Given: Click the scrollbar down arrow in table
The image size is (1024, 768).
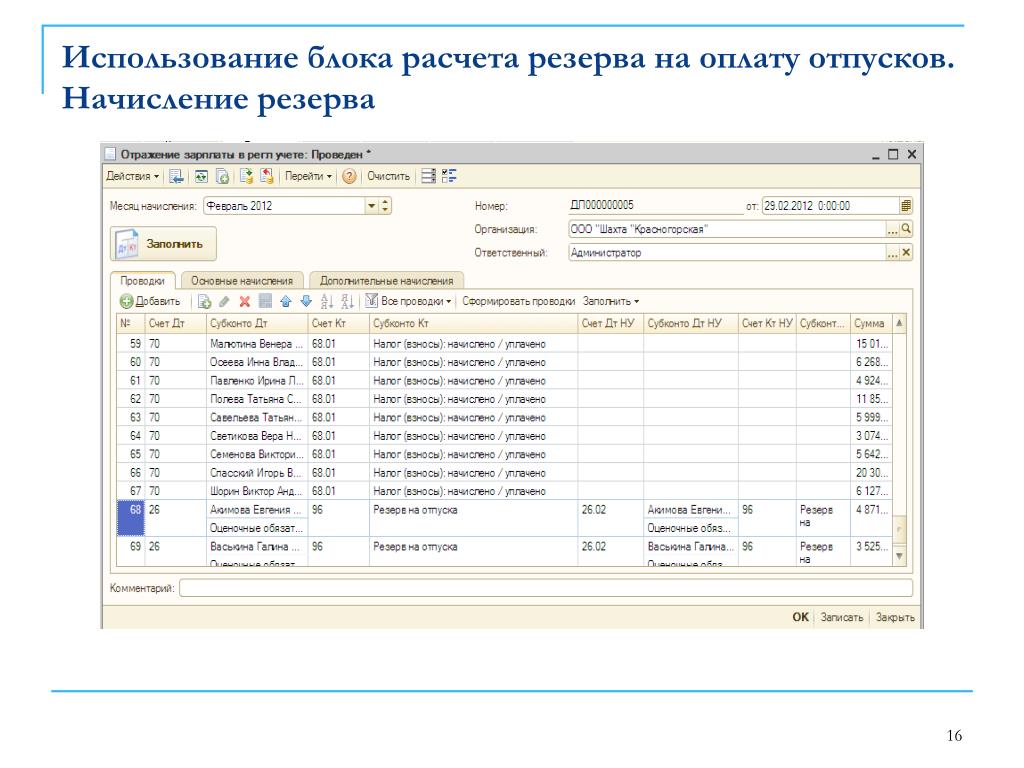Looking at the screenshot, I should click(x=899, y=556).
